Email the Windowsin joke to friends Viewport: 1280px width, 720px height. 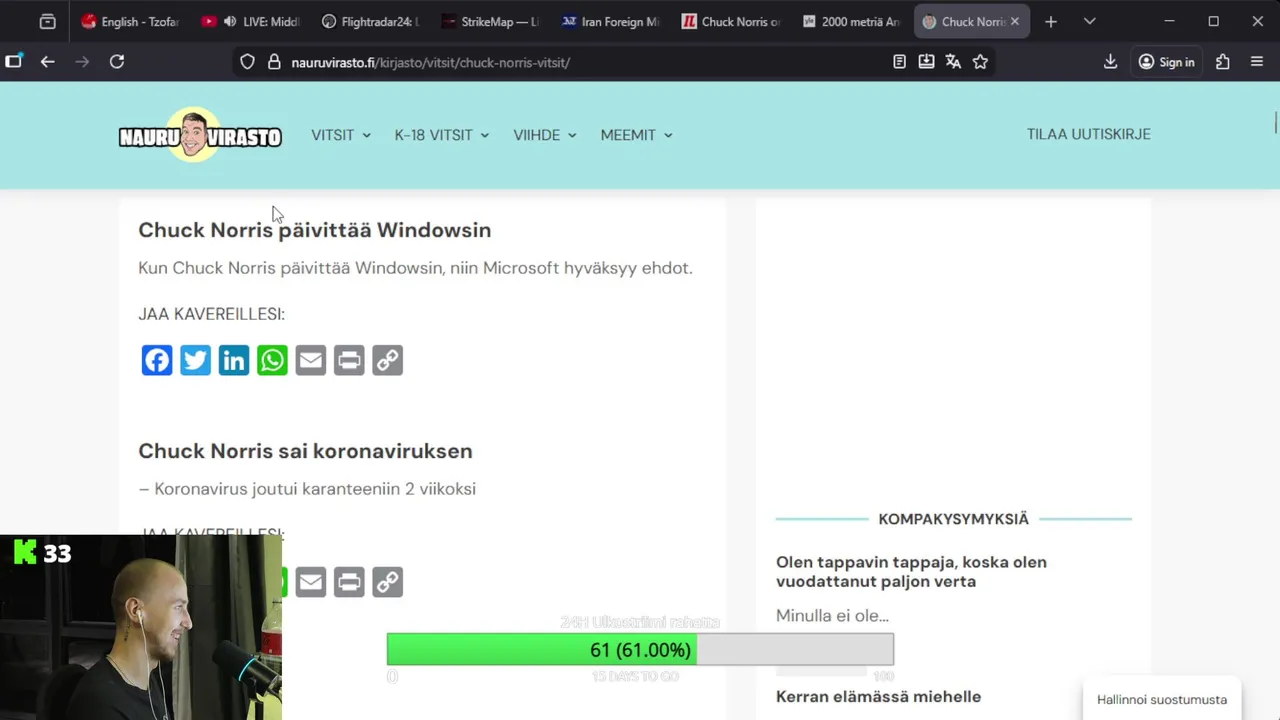pos(311,360)
